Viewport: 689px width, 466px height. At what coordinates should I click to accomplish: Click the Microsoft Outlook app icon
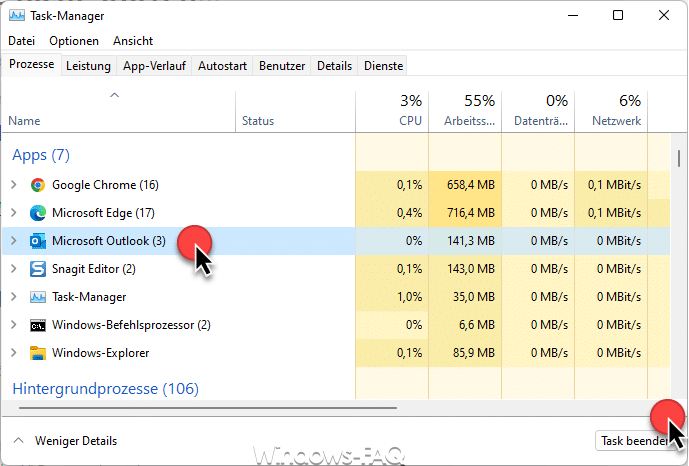pyautogui.click(x=38, y=241)
